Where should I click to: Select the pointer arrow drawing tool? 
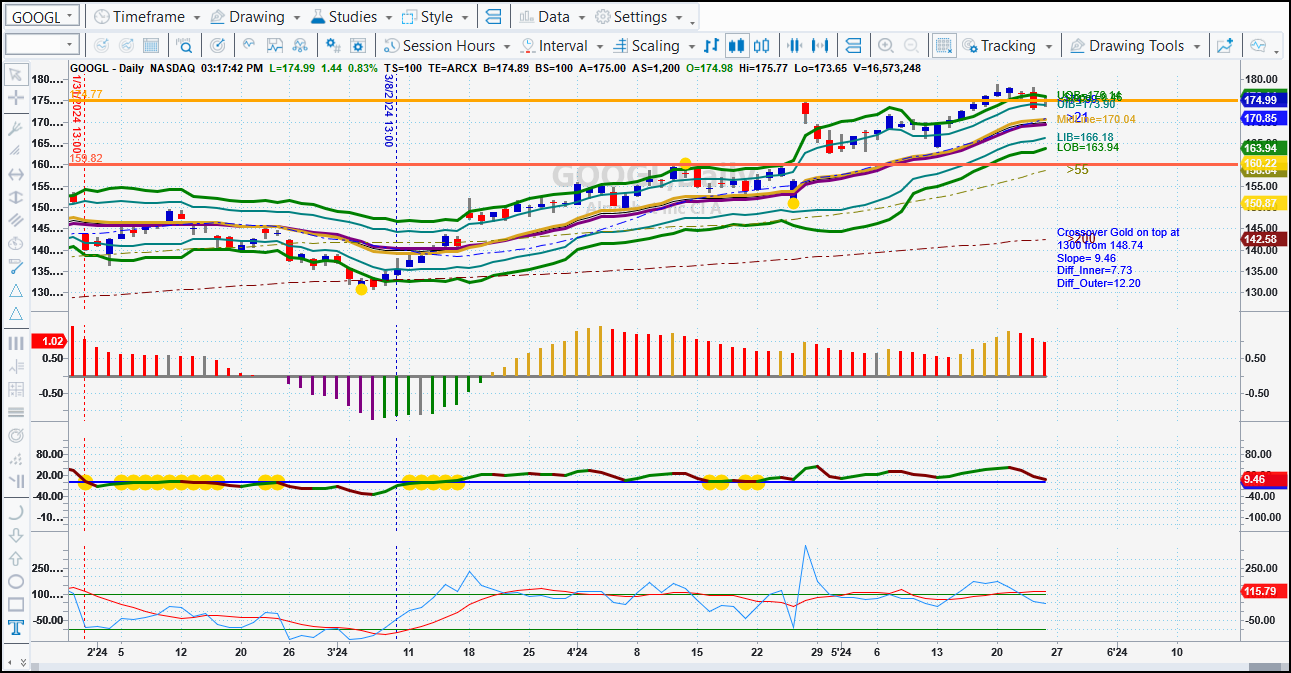point(15,74)
